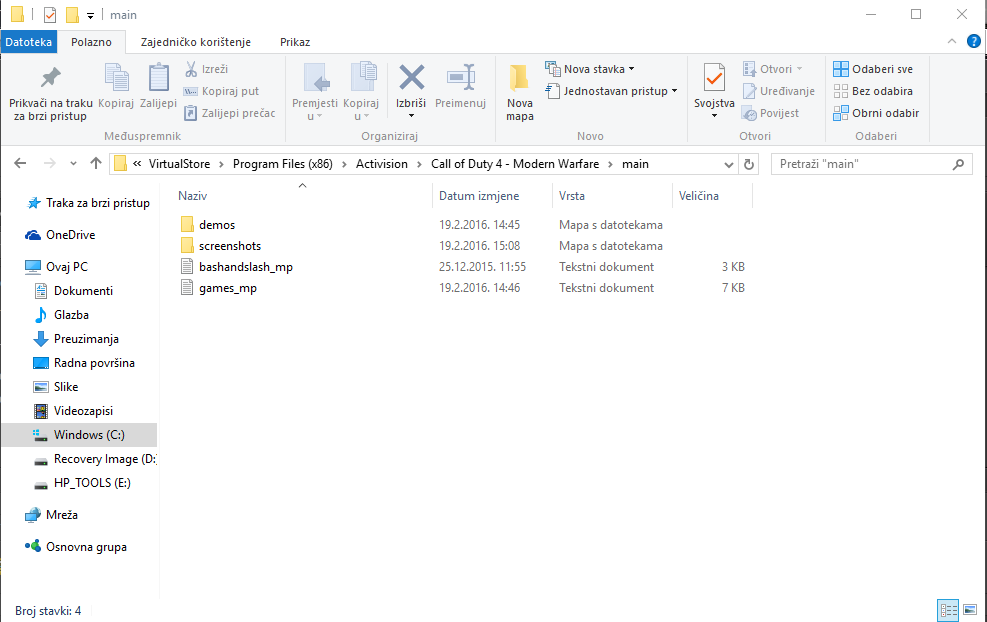Collapse the ribbon with the chevron

952,42
